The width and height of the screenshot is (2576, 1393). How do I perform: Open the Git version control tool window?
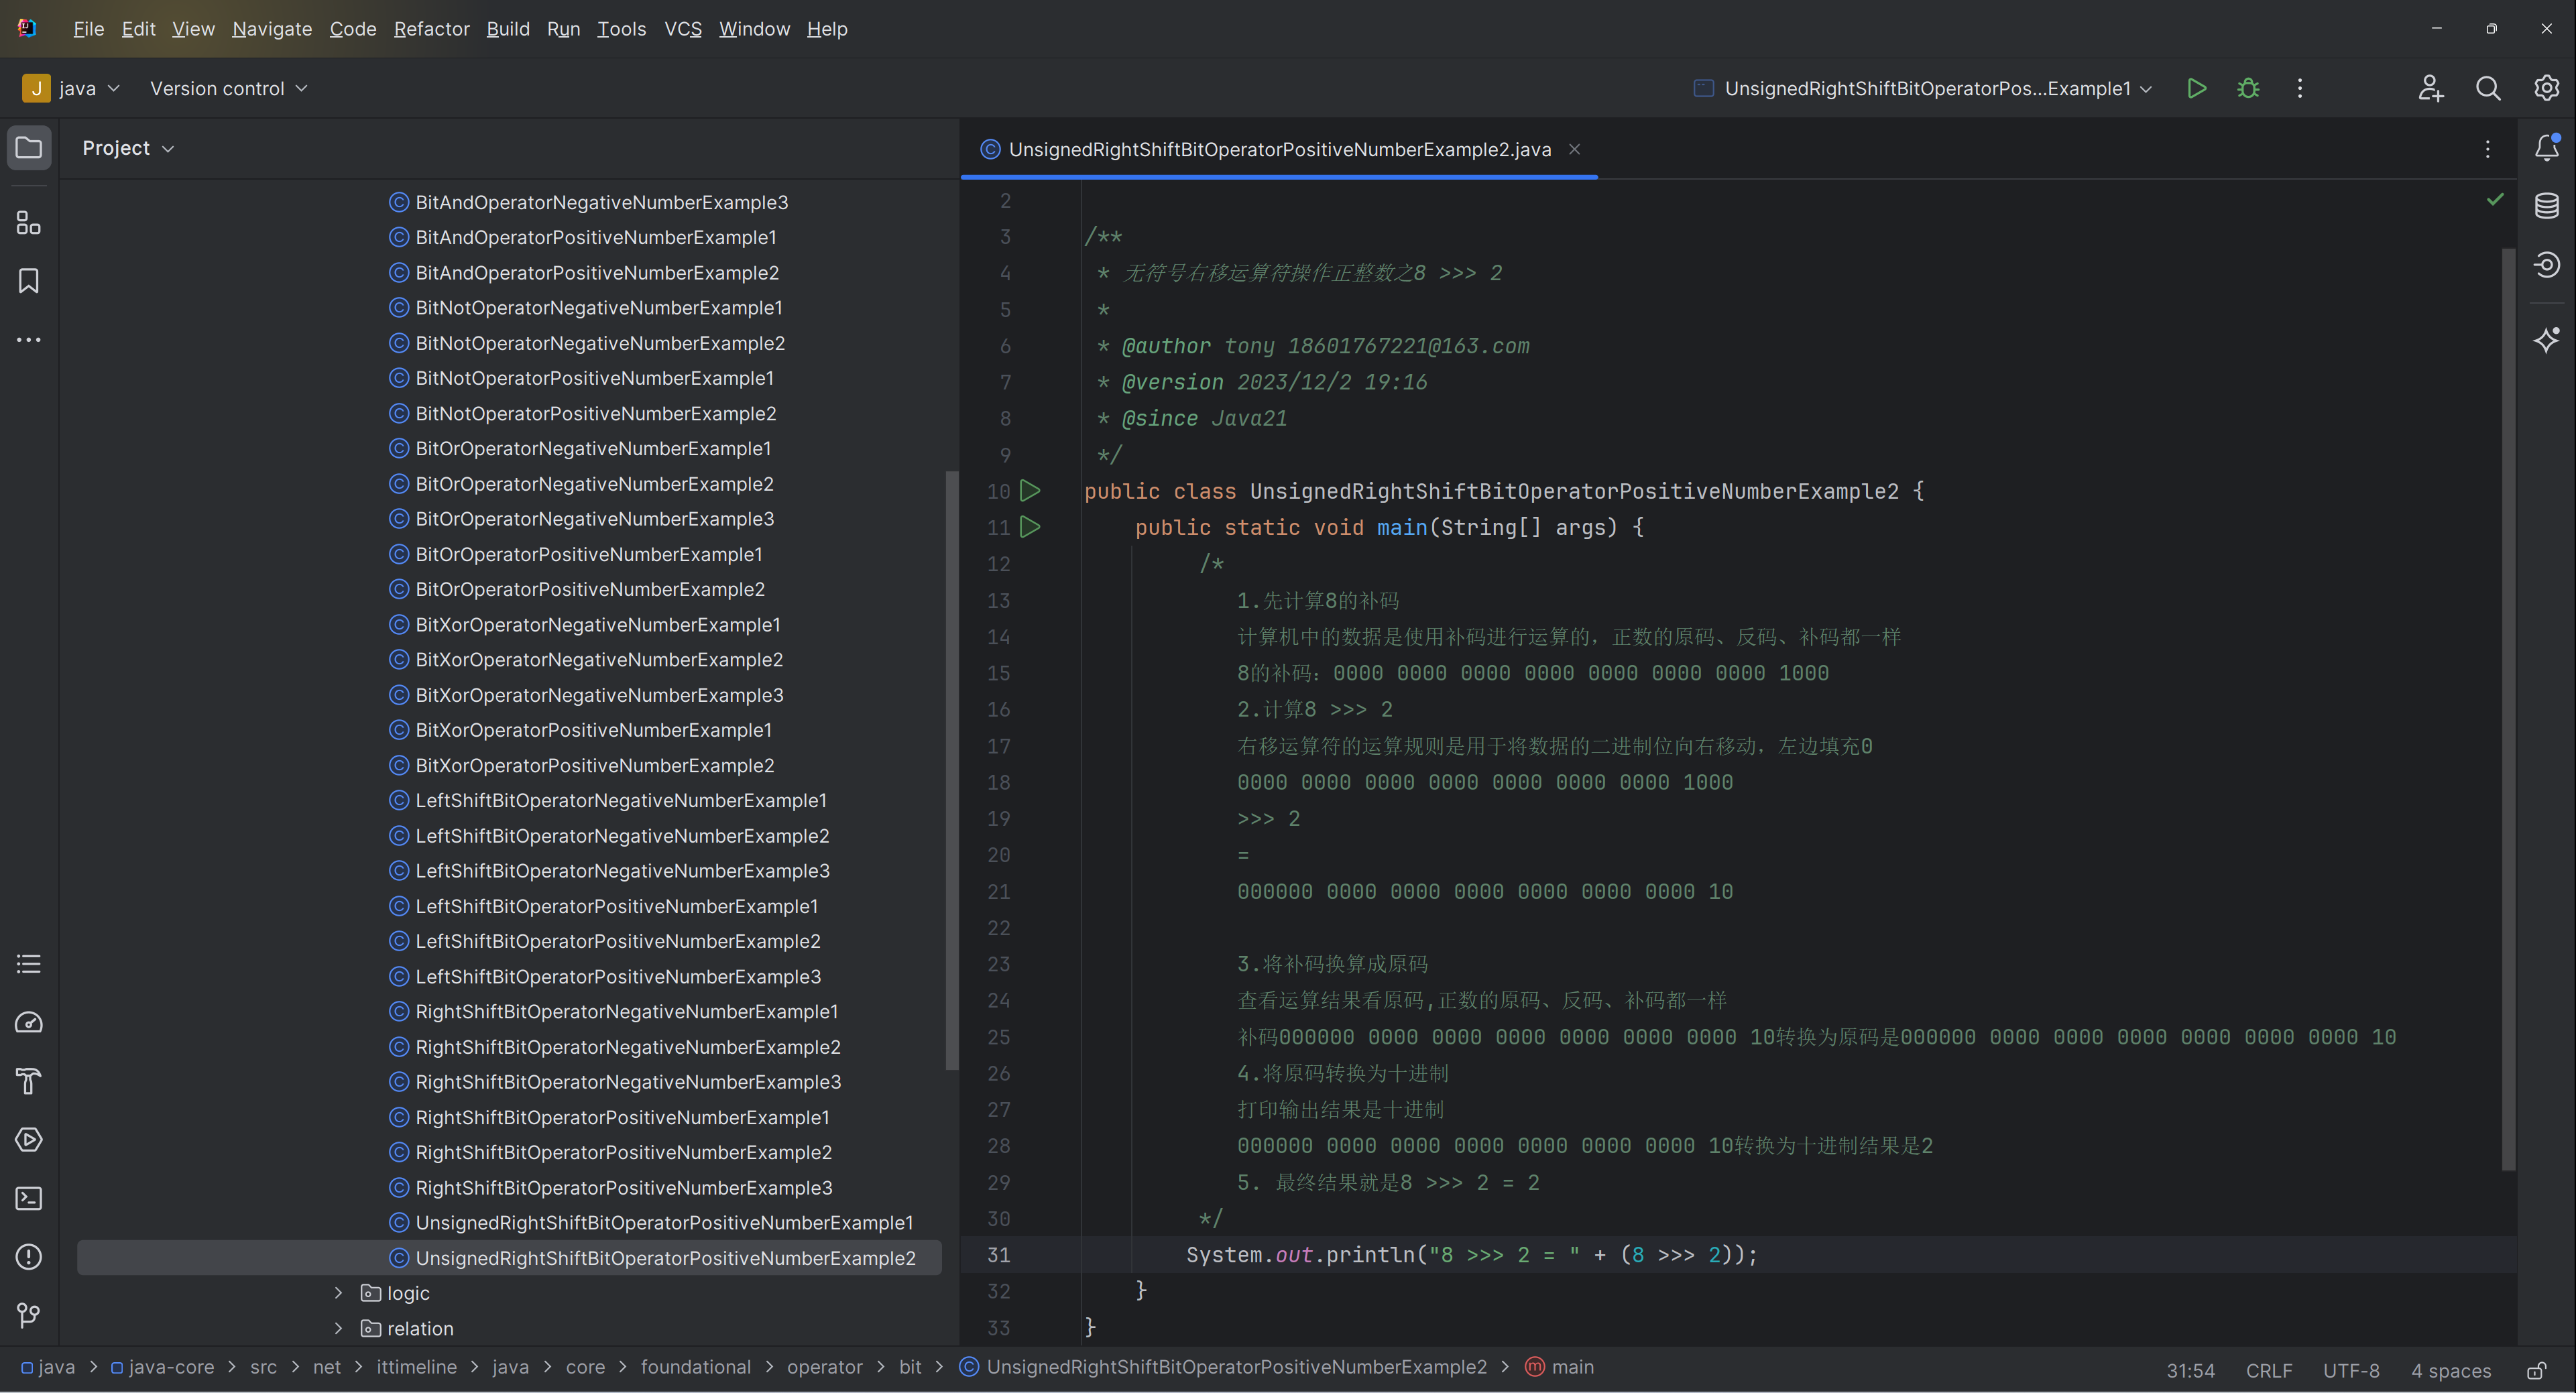[29, 1315]
